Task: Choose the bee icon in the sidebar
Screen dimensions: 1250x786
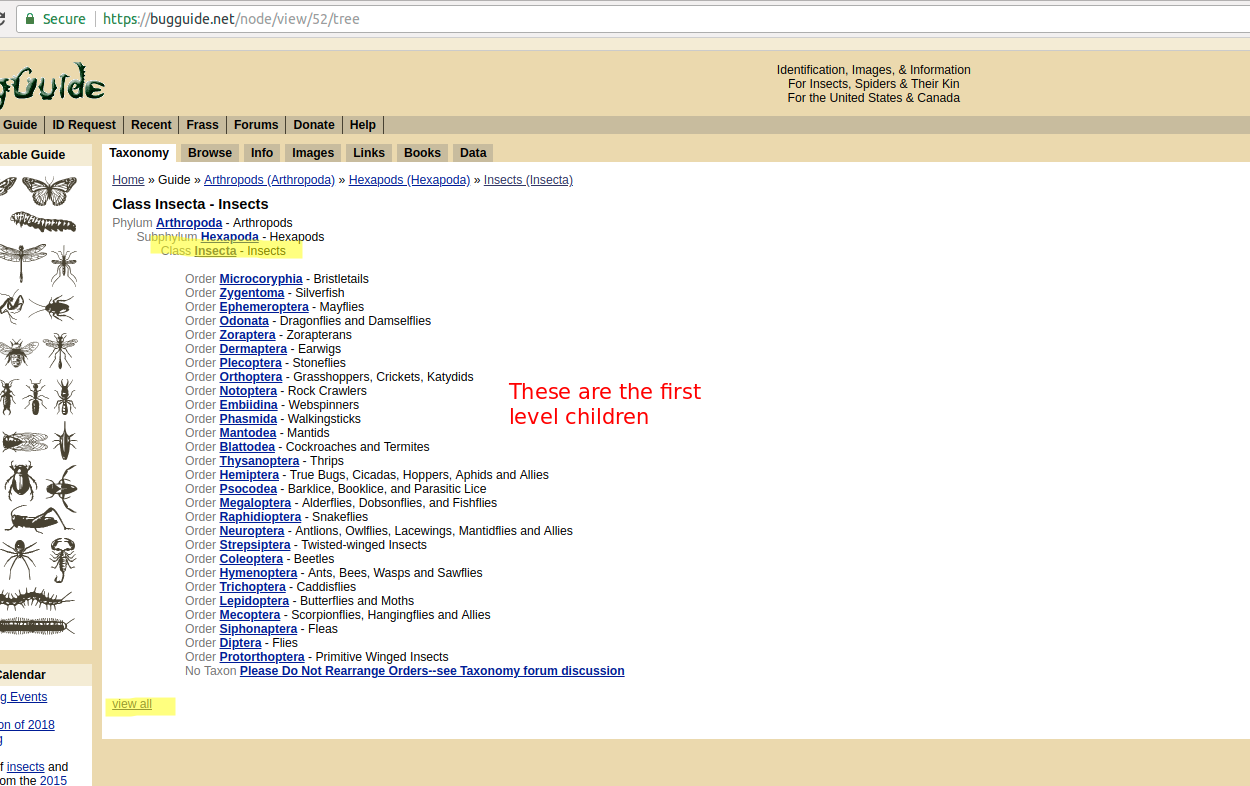Action: [x=18, y=352]
